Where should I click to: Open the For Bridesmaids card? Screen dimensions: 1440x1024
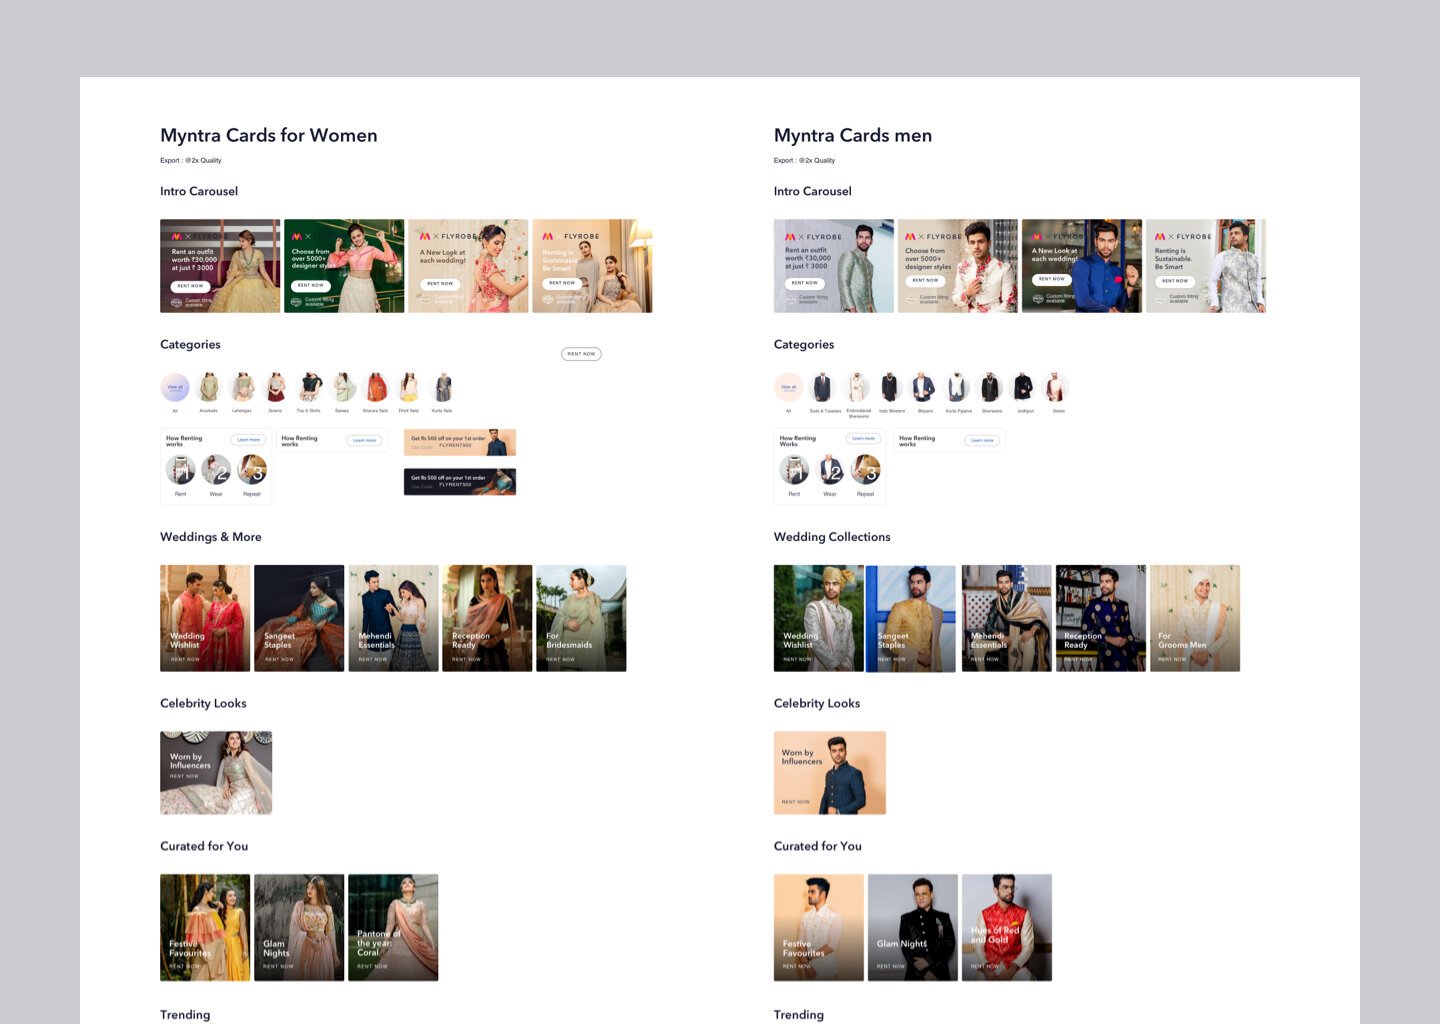click(581, 618)
